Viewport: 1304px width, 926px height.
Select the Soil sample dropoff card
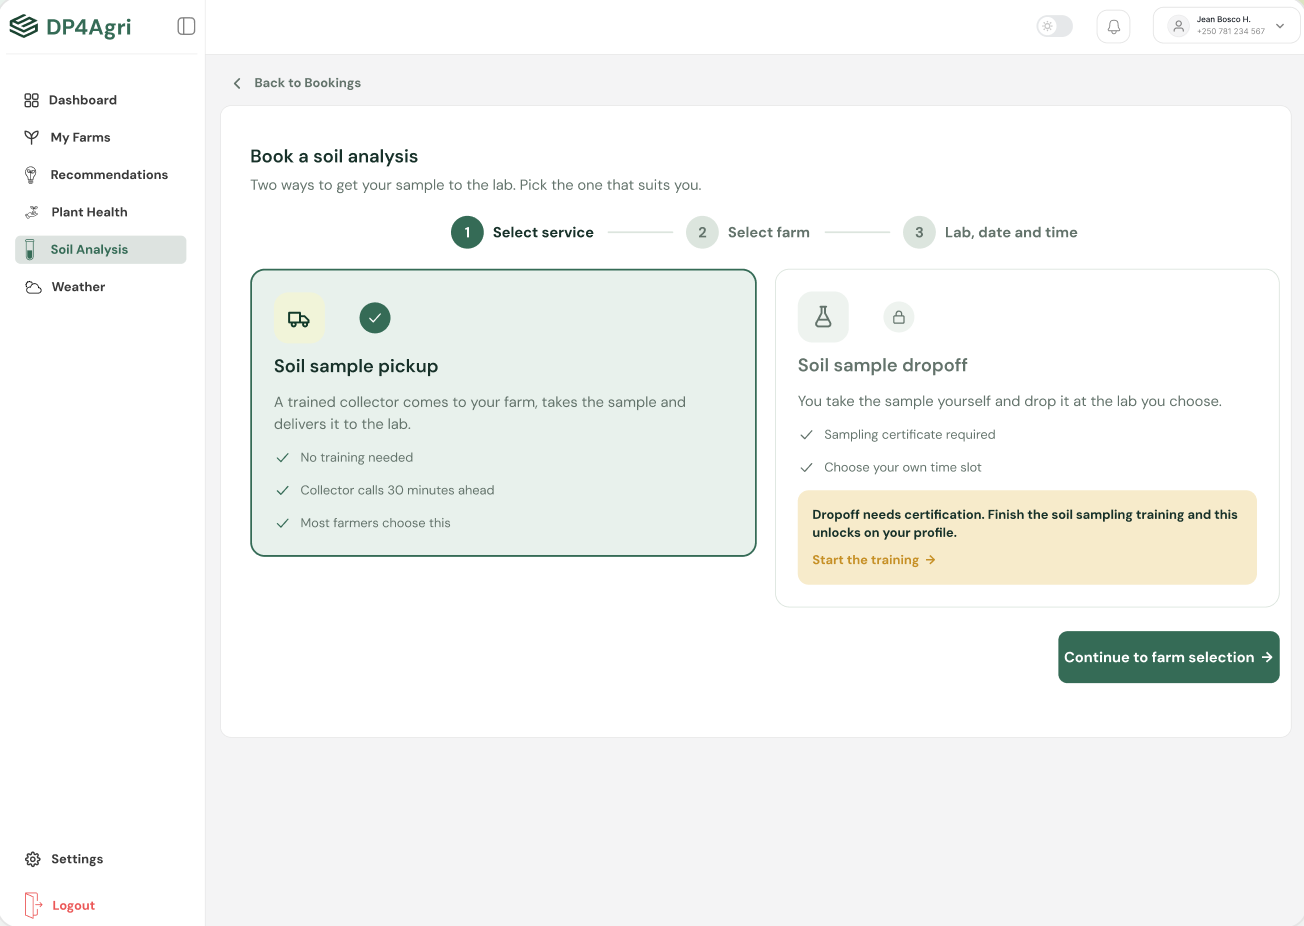(1027, 438)
